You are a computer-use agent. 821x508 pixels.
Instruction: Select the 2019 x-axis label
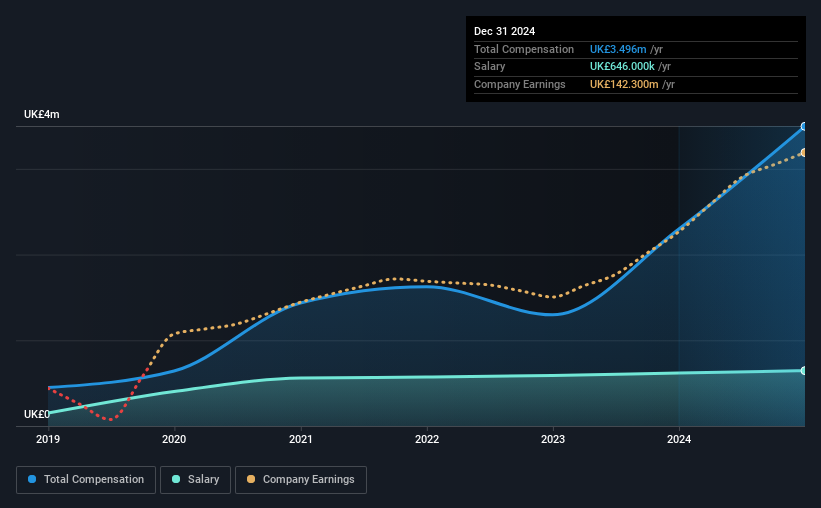point(48,439)
